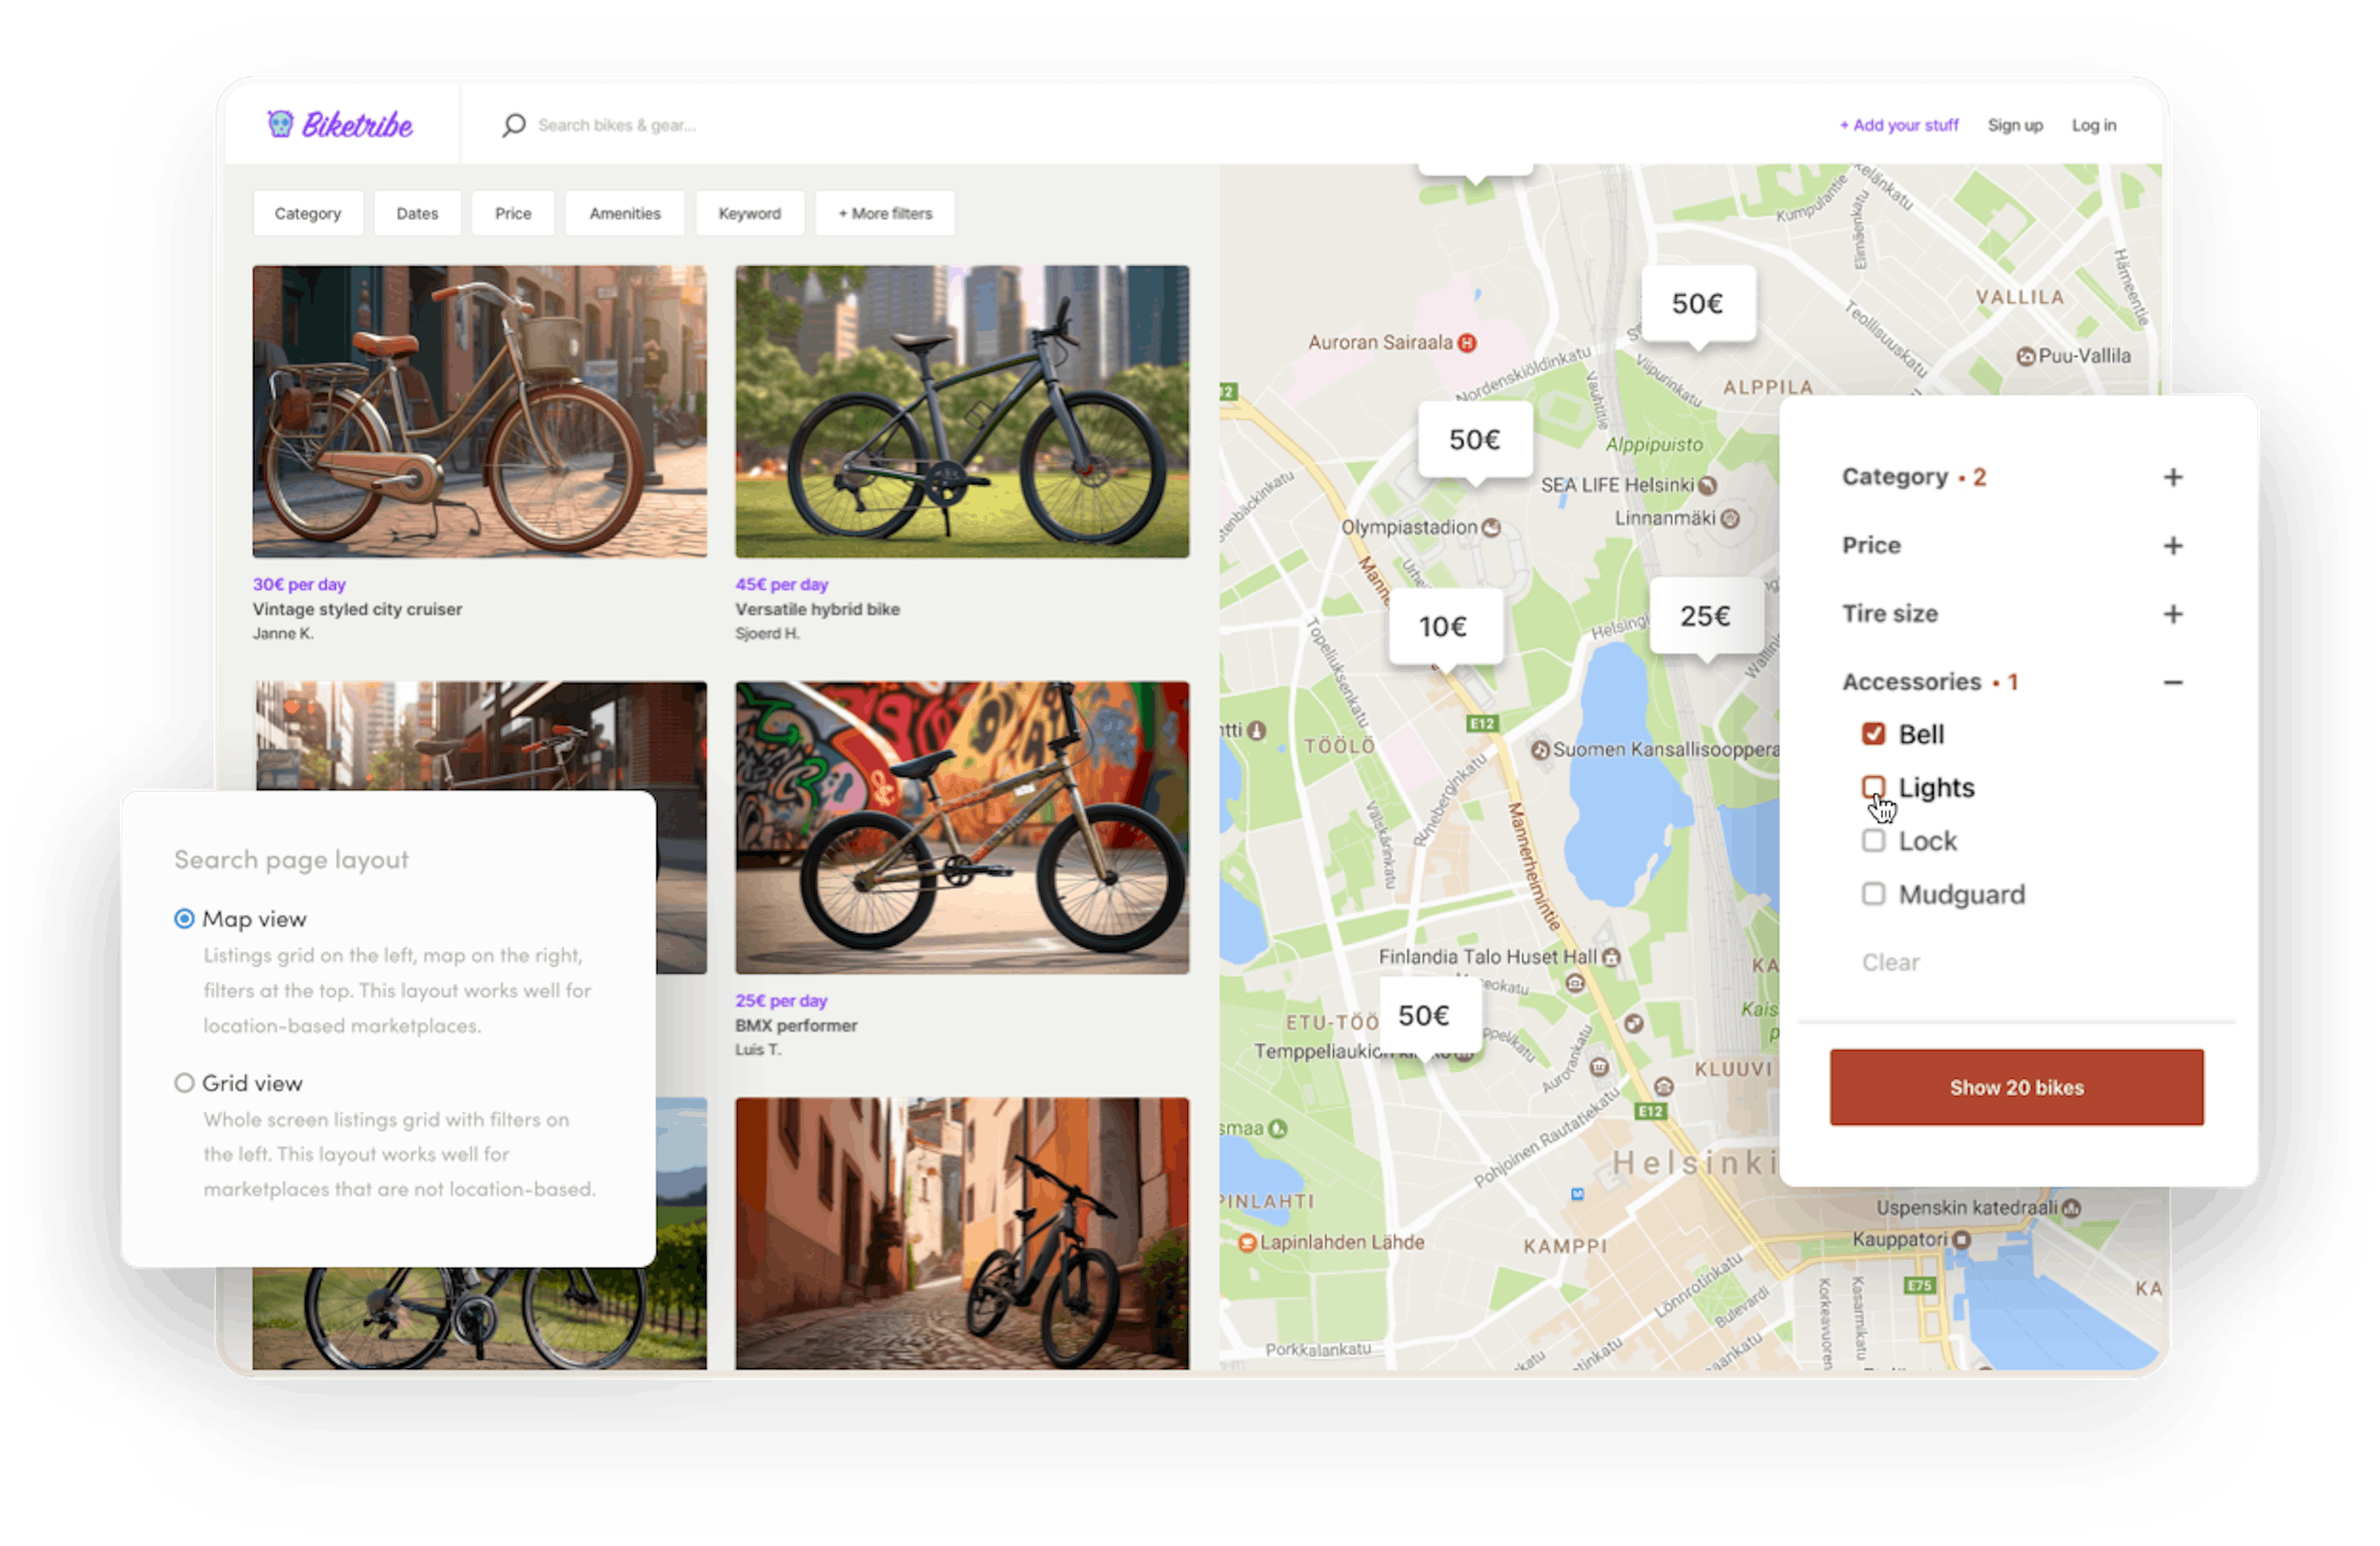Click the search magnifier icon
Image resolution: width=2380 pixels, height=1546 pixels.
[513, 124]
